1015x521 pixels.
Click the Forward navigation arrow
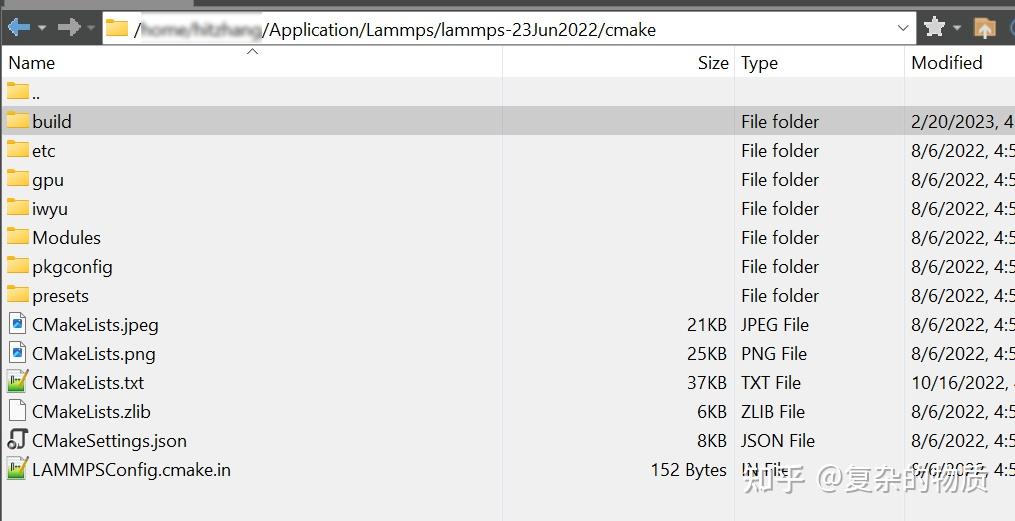tap(68, 28)
